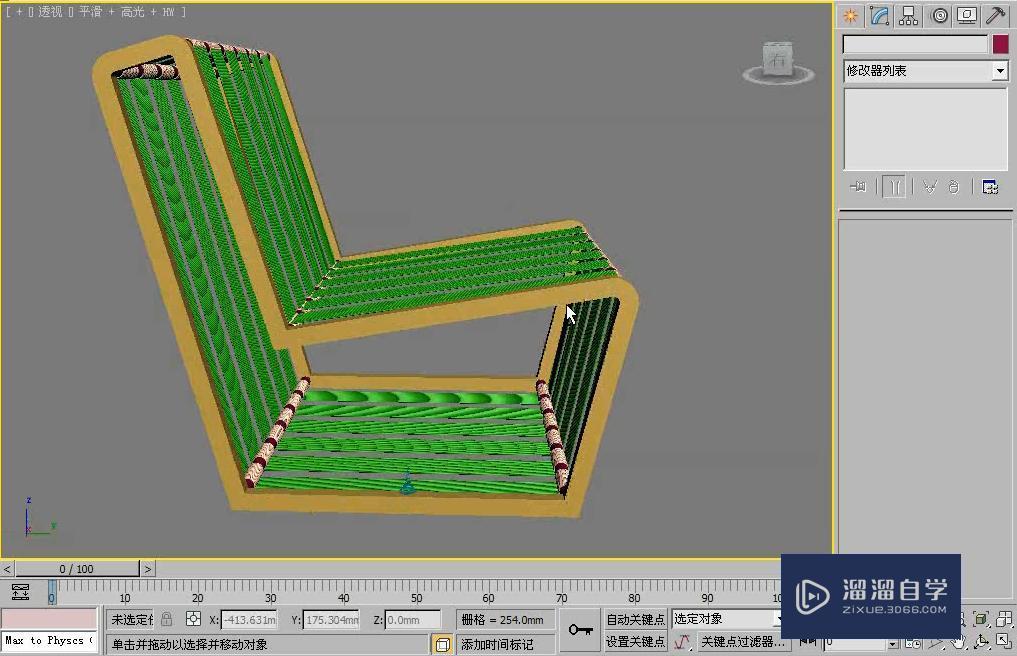Click default key tangent curve icon
This screenshot has width=1017, height=656.
[x=682, y=642]
